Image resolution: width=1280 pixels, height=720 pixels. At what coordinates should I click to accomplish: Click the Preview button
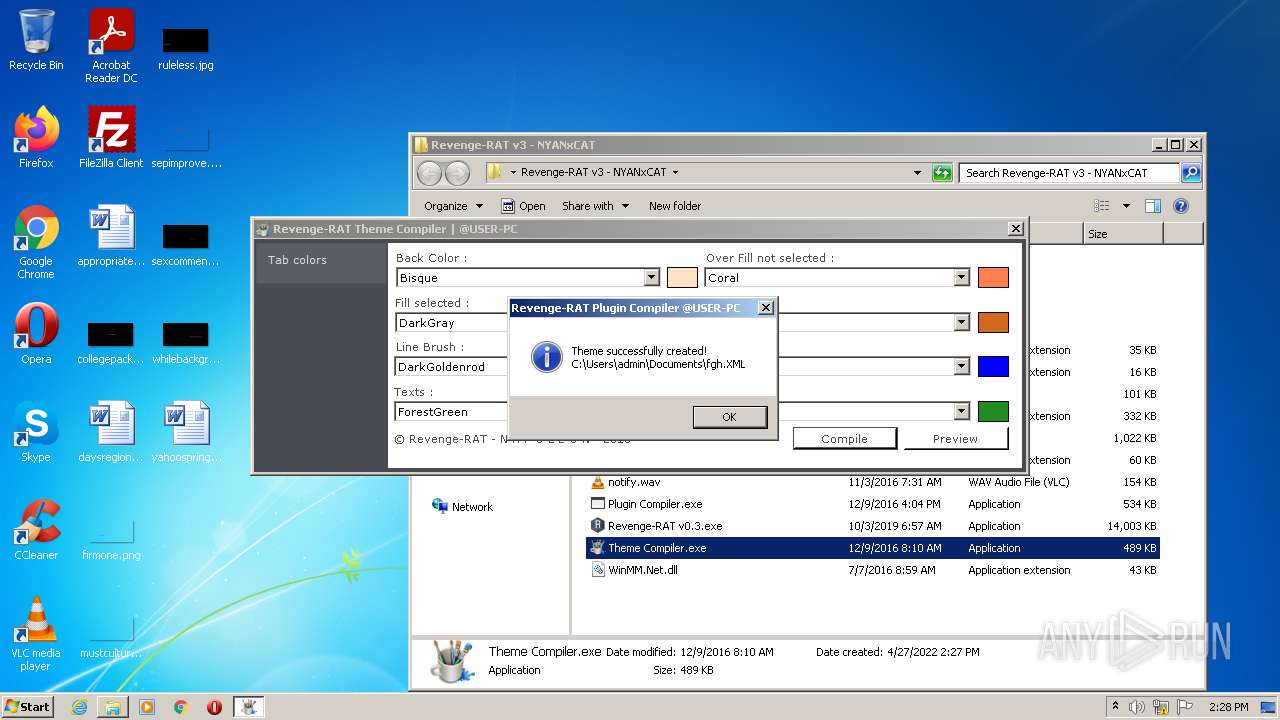pos(955,439)
